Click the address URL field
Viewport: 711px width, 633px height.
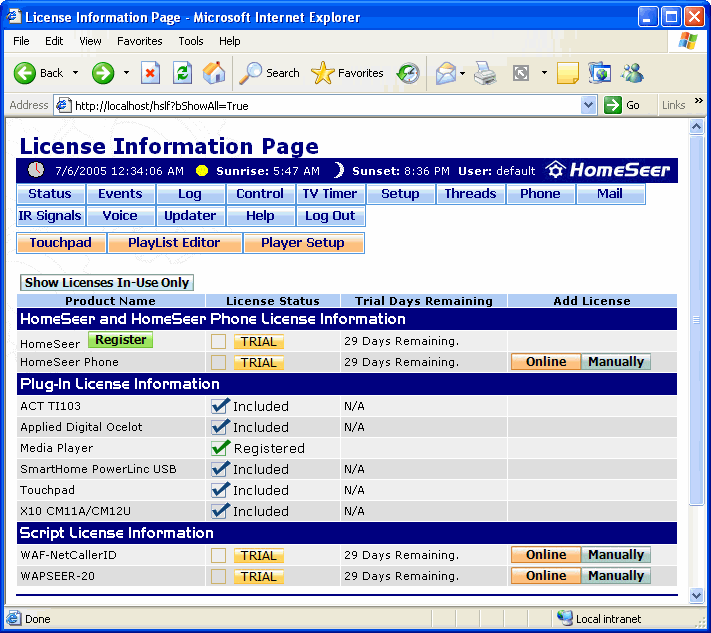(326, 106)
